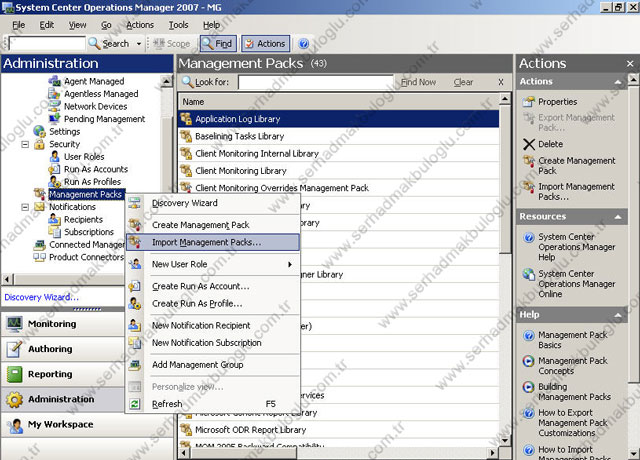Toggle the Find toolbar button

coord(218,44)
